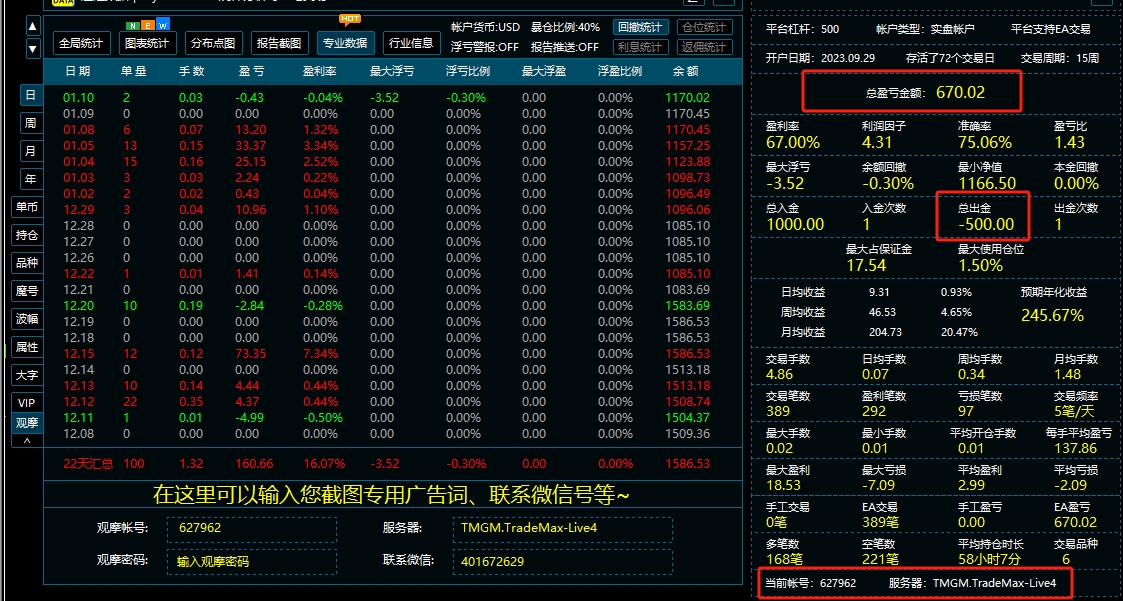
Task: Click the 盈利率 value 67.00%
Action: (x=793, y=142)
